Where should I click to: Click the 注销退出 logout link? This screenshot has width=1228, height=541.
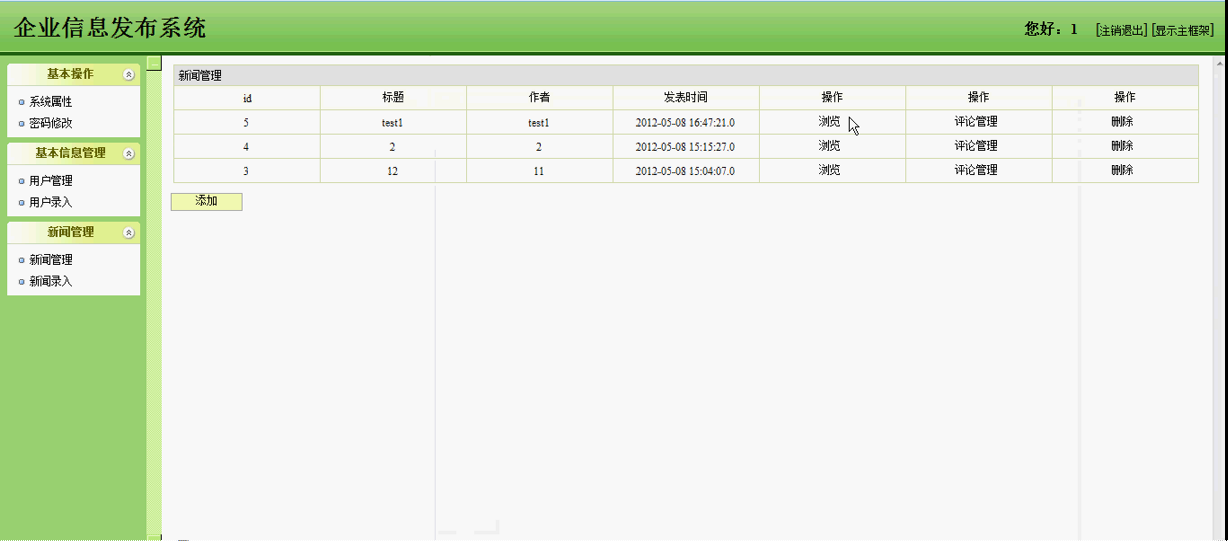click(1121, 30)
